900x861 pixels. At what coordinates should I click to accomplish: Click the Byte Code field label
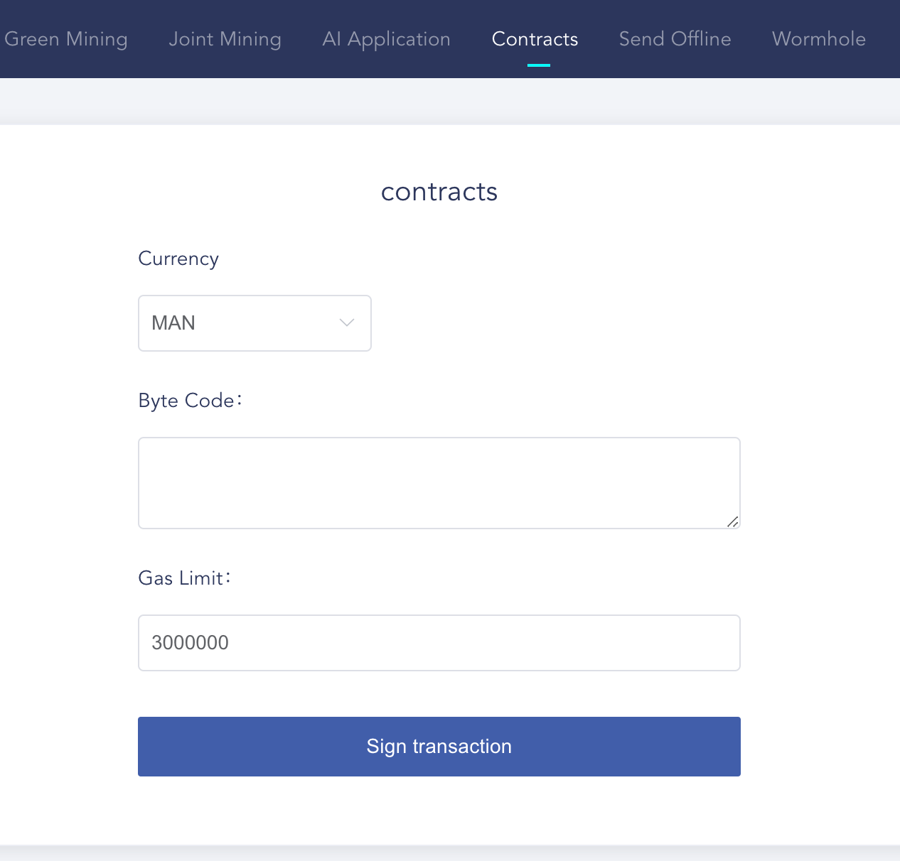pyautogui.click(x=189, y=400)
